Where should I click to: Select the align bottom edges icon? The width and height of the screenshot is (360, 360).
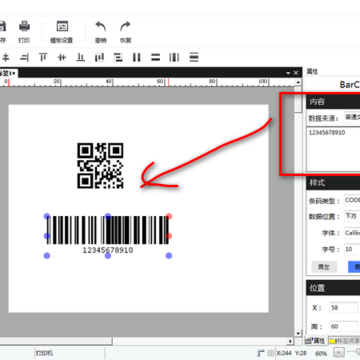(80, 57)
